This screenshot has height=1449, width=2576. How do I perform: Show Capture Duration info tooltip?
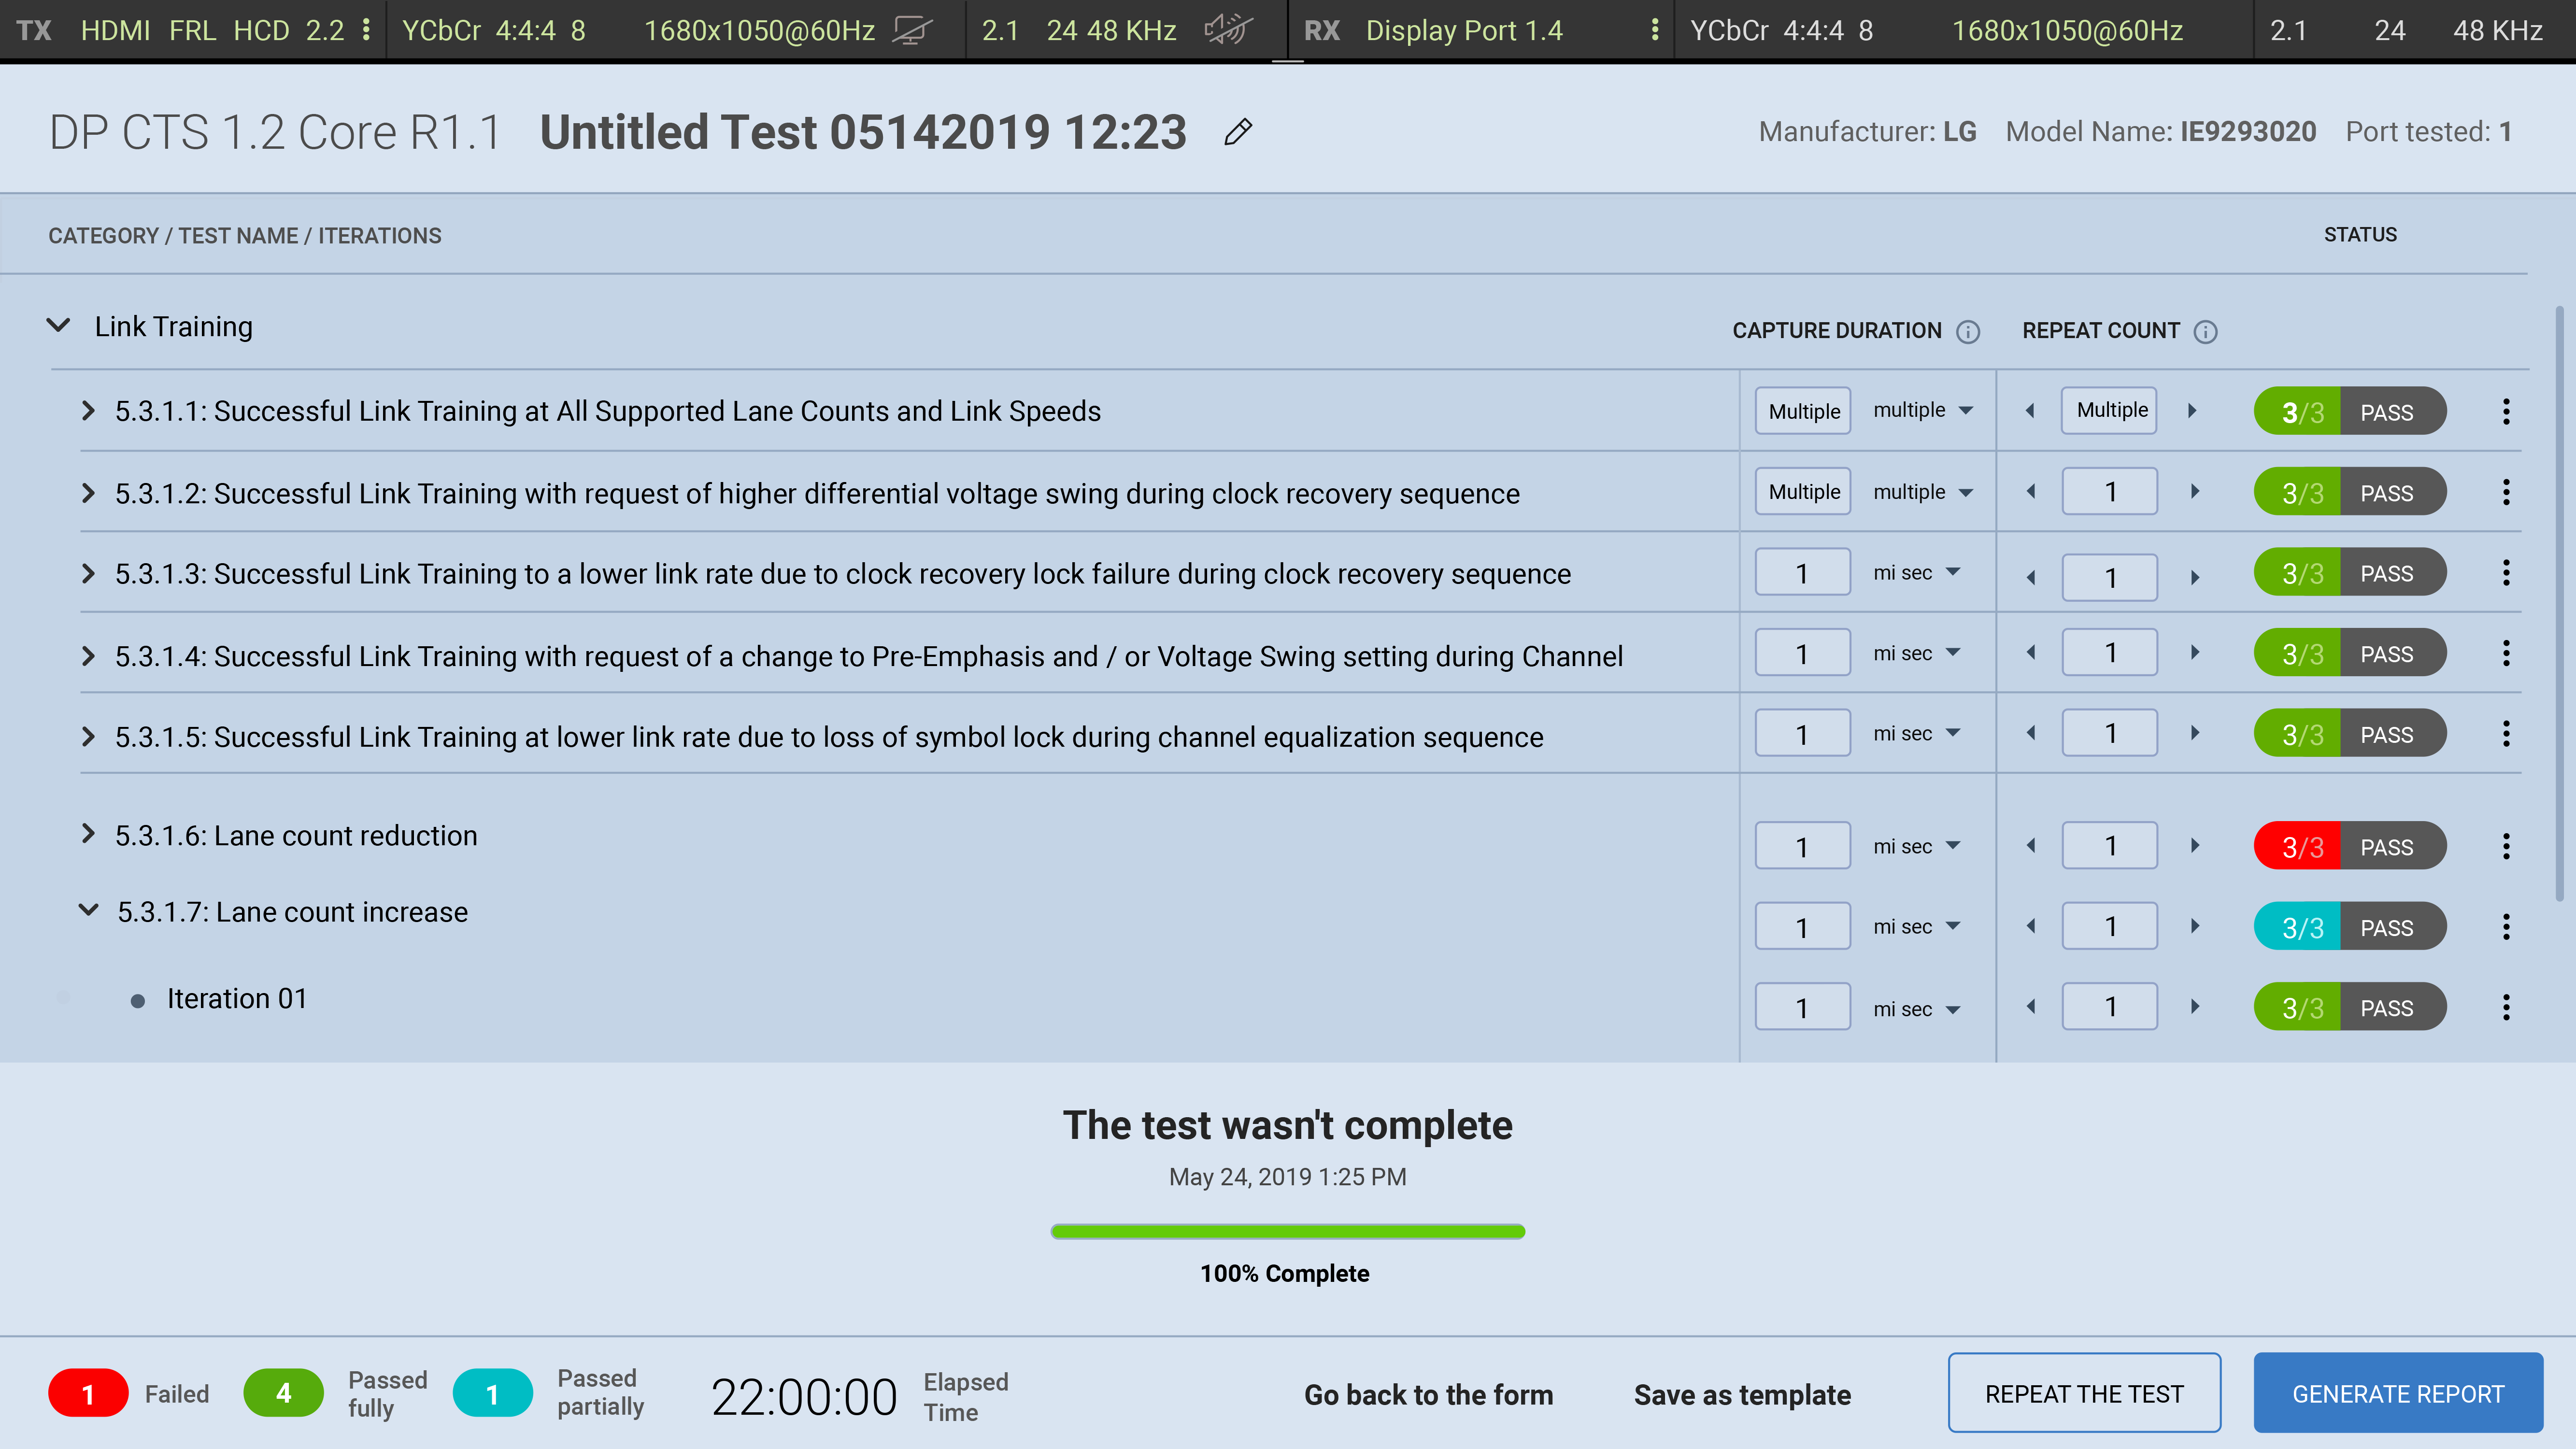point(1968,332)
